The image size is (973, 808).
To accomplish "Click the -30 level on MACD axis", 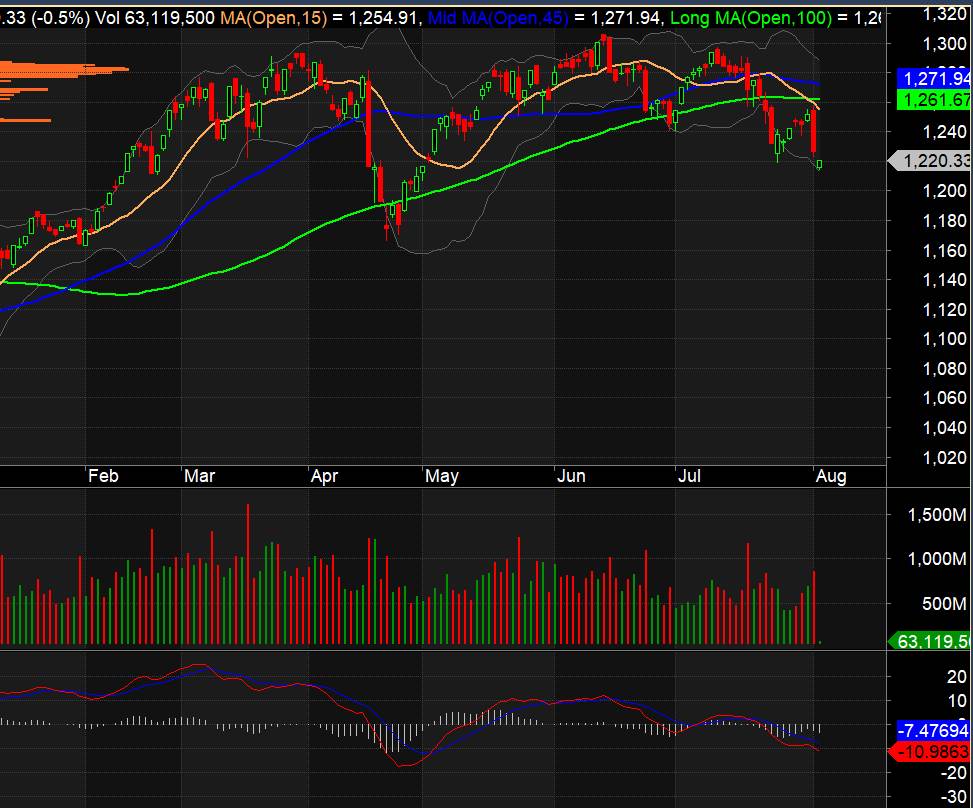I will tap(953, 797).
